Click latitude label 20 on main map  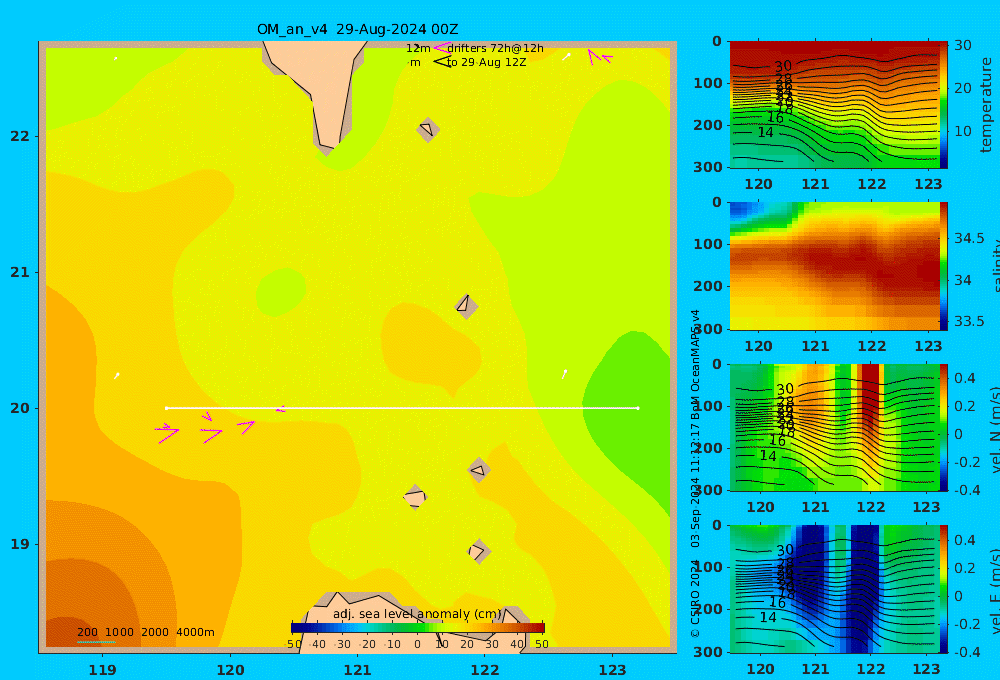tap(20, 408)
